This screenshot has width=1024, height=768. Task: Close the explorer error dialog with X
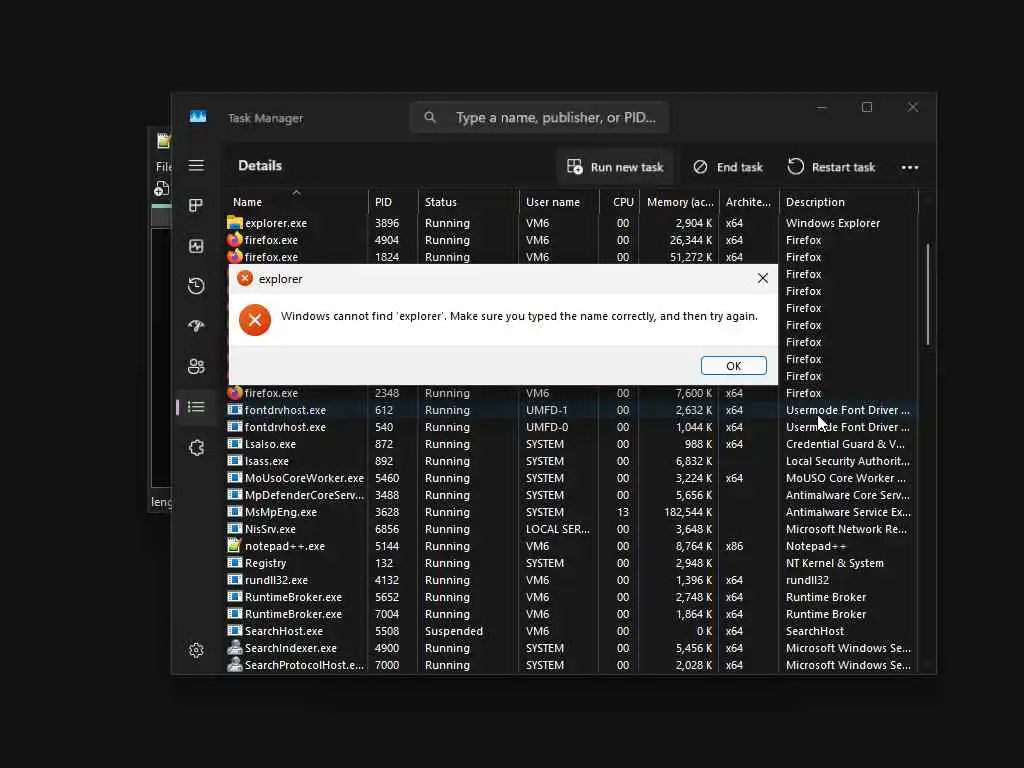pos(762,278)
